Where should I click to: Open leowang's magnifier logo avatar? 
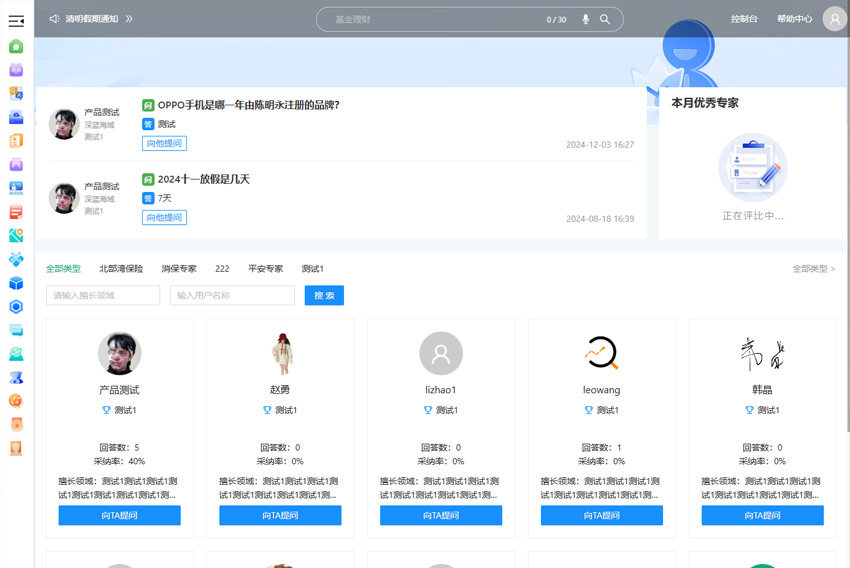602,353
